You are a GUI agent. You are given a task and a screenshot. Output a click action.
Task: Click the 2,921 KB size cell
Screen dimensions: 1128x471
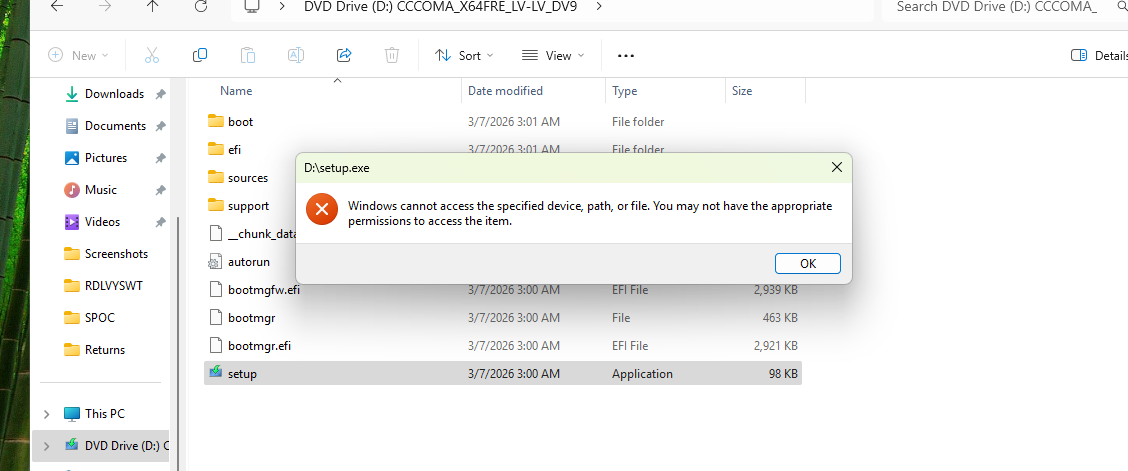(776, 346)
